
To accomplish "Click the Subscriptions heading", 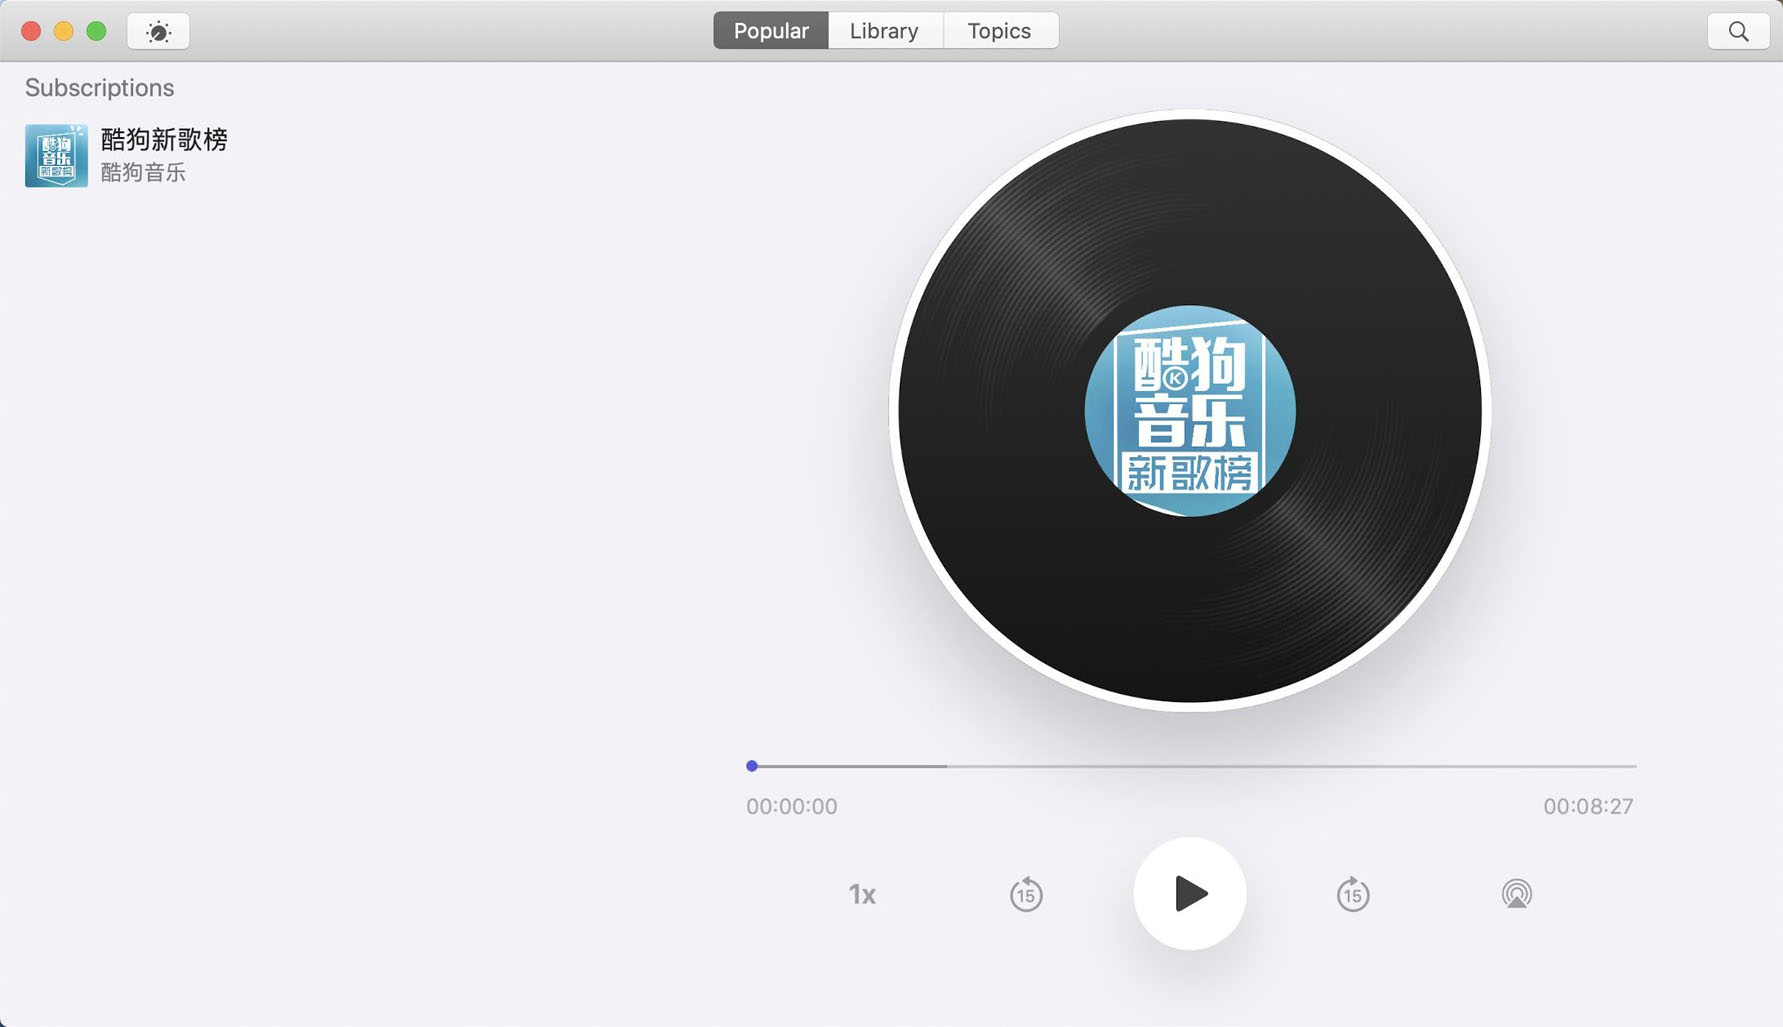I will (x=99, y=88).
